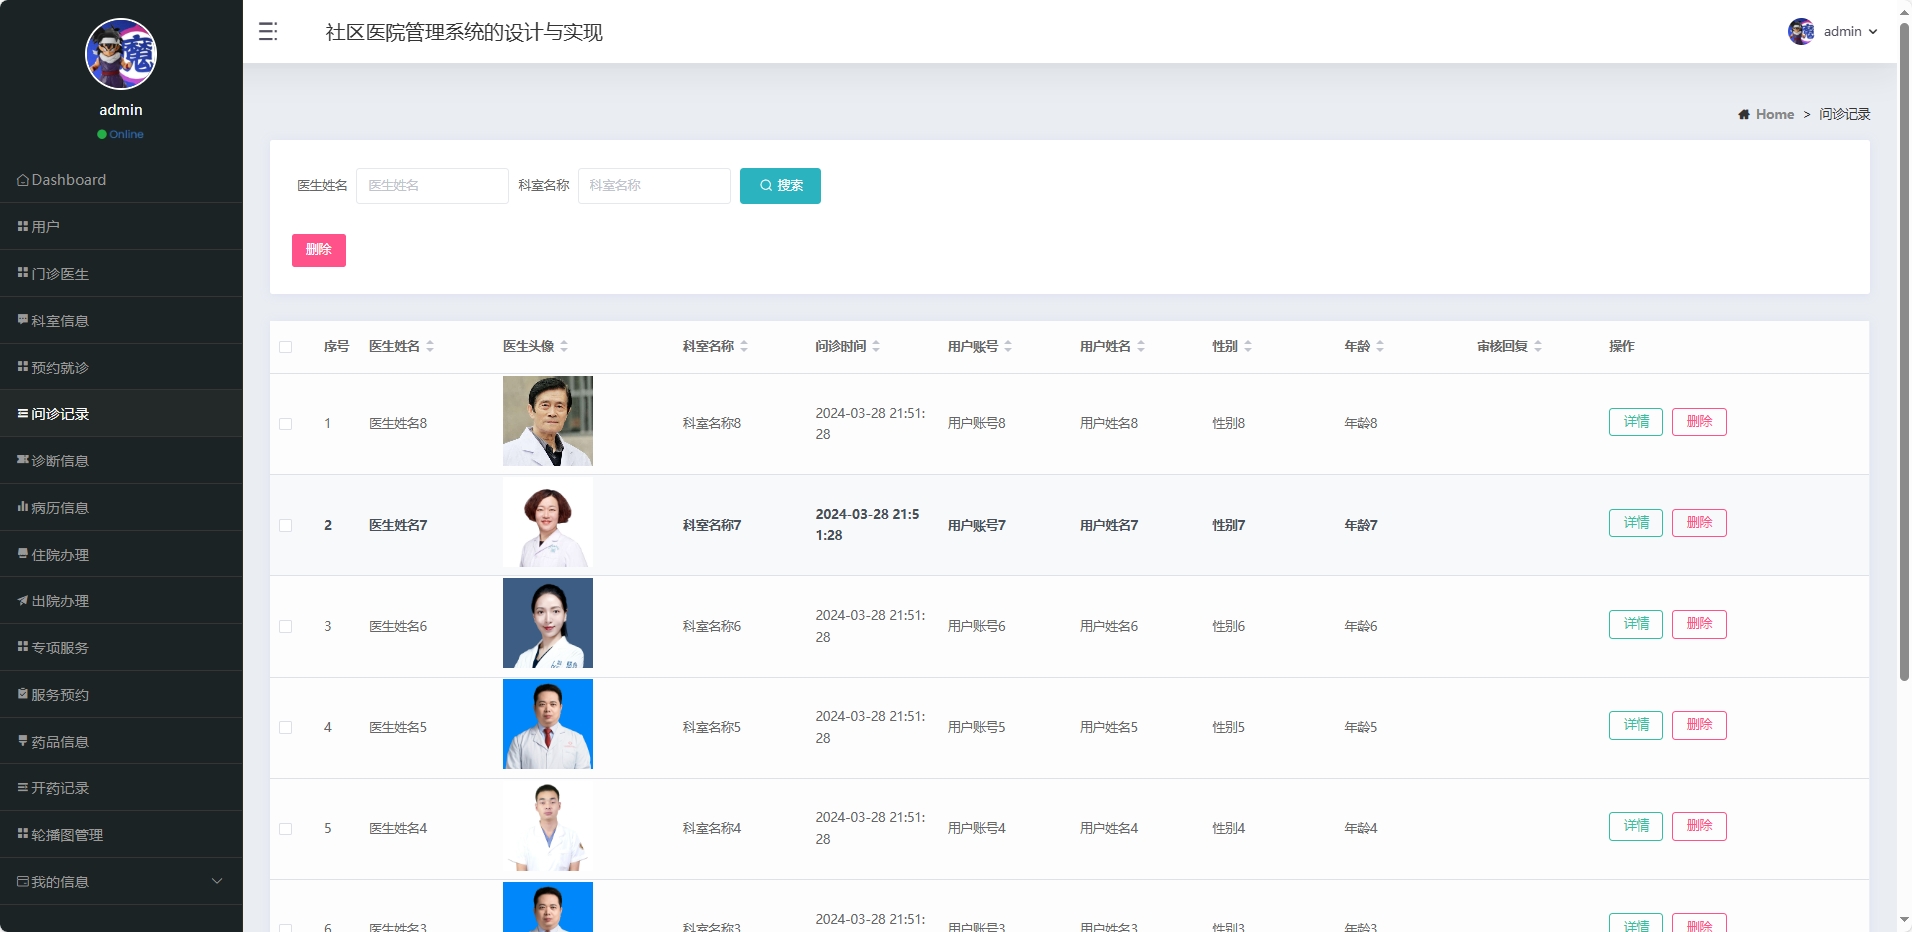Click the 住院办理 menu icon
Screen dimensions: 1912x932
click(23, 554)
